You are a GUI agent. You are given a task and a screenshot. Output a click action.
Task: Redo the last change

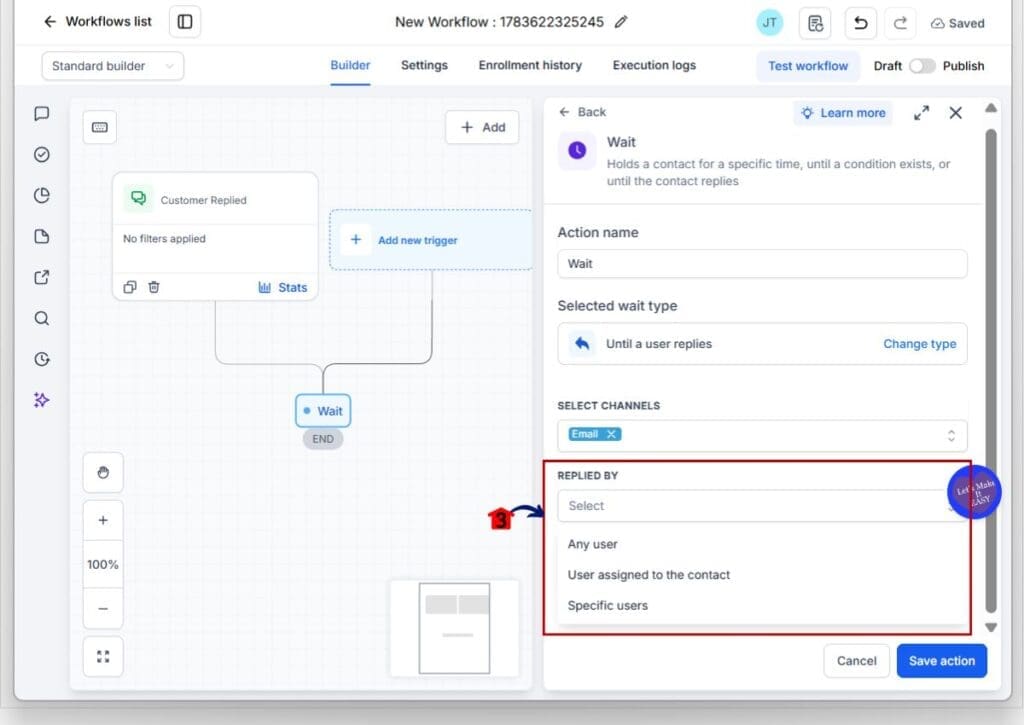click(900, 24)
